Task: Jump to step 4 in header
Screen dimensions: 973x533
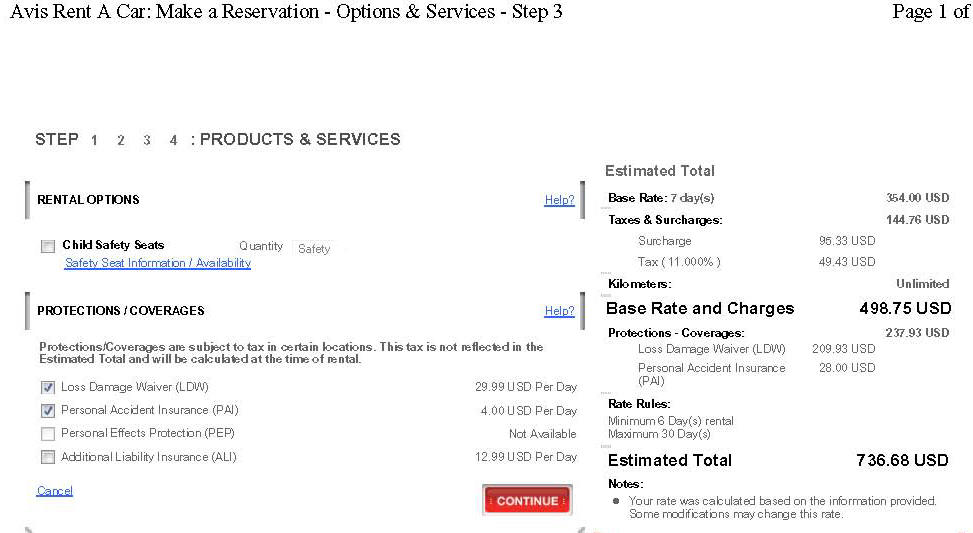Action: click(x=173, y=140)
